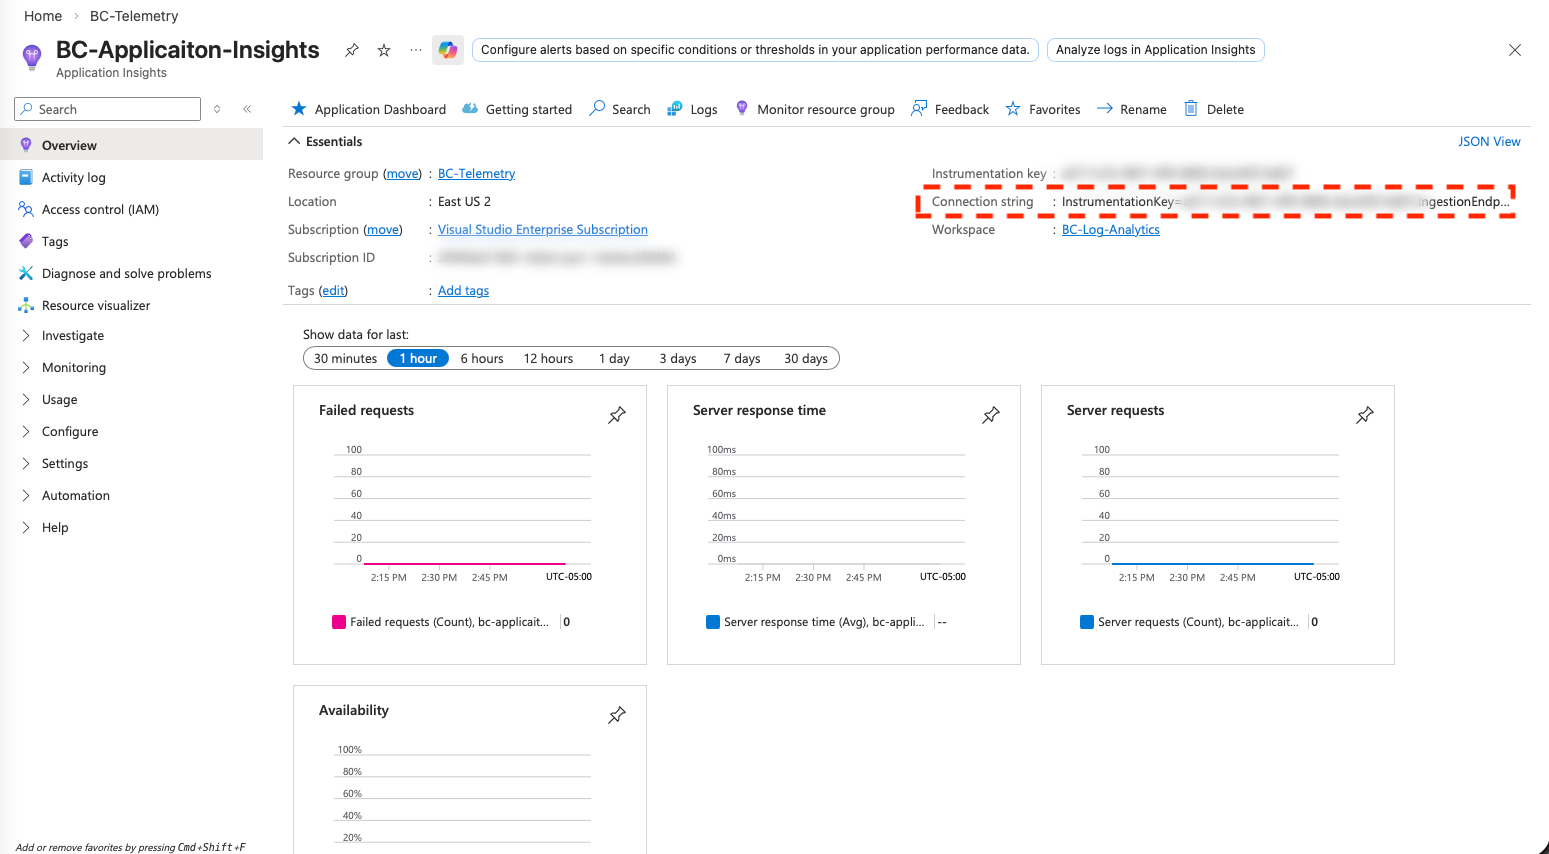Image resolution: width=1549 pixels, height=854 pixels.
Task: Pin the Server response time chart
Action: click(991, 415)
